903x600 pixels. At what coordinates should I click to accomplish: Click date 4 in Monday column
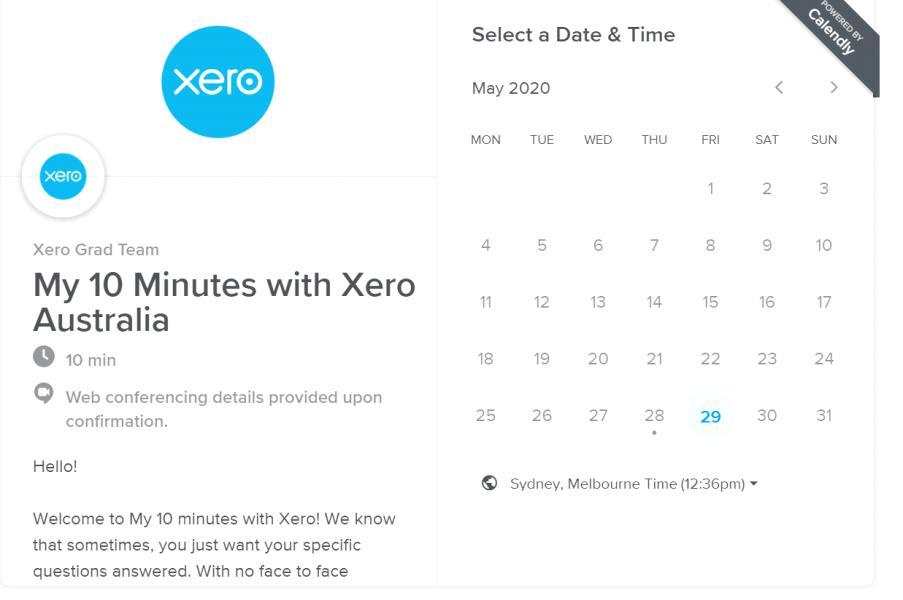pos(485,245)
